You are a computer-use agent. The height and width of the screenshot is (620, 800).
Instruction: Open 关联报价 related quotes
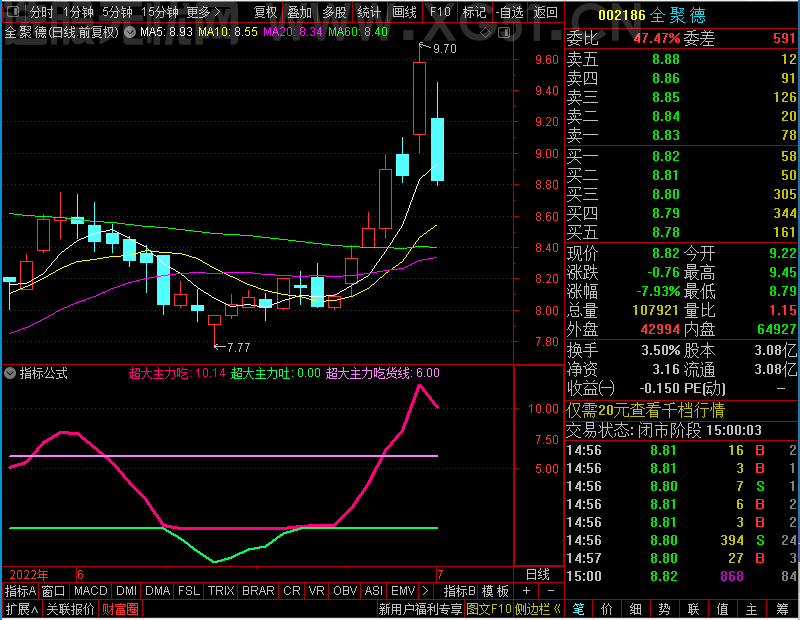(x=70, y=609)
